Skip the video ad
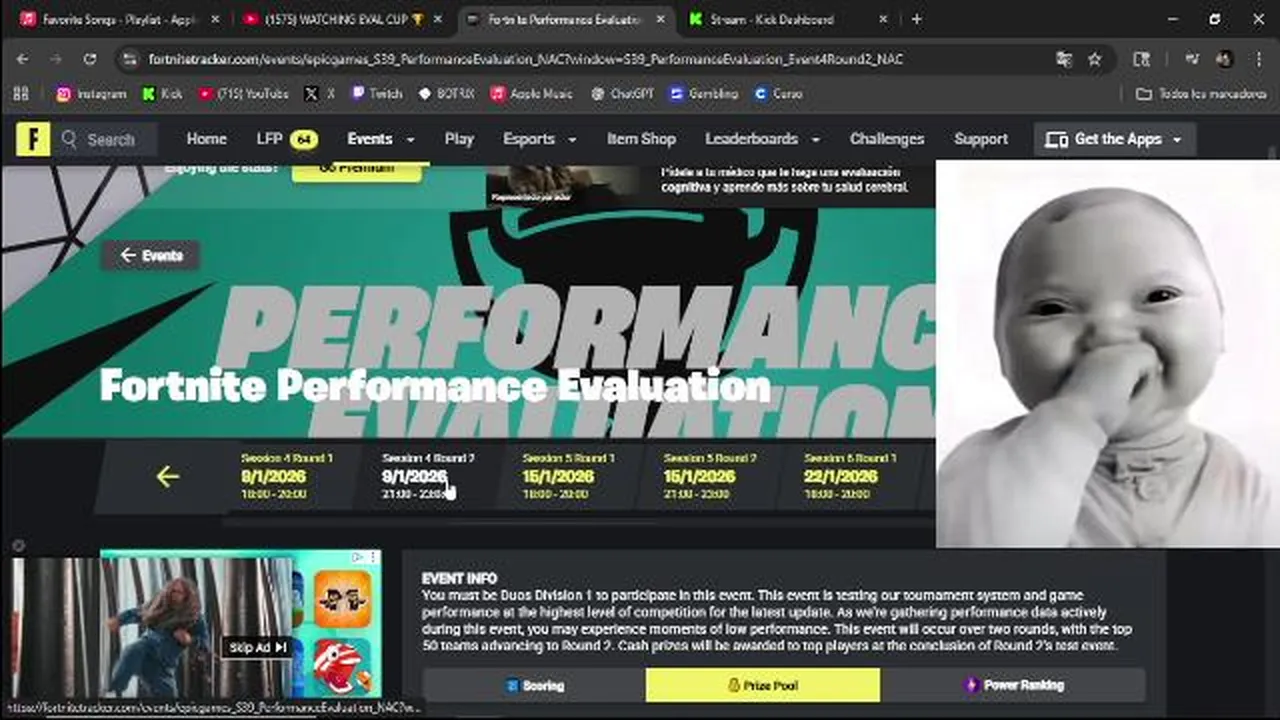Viewport: 1280px width, 720px height. point(258,647)
